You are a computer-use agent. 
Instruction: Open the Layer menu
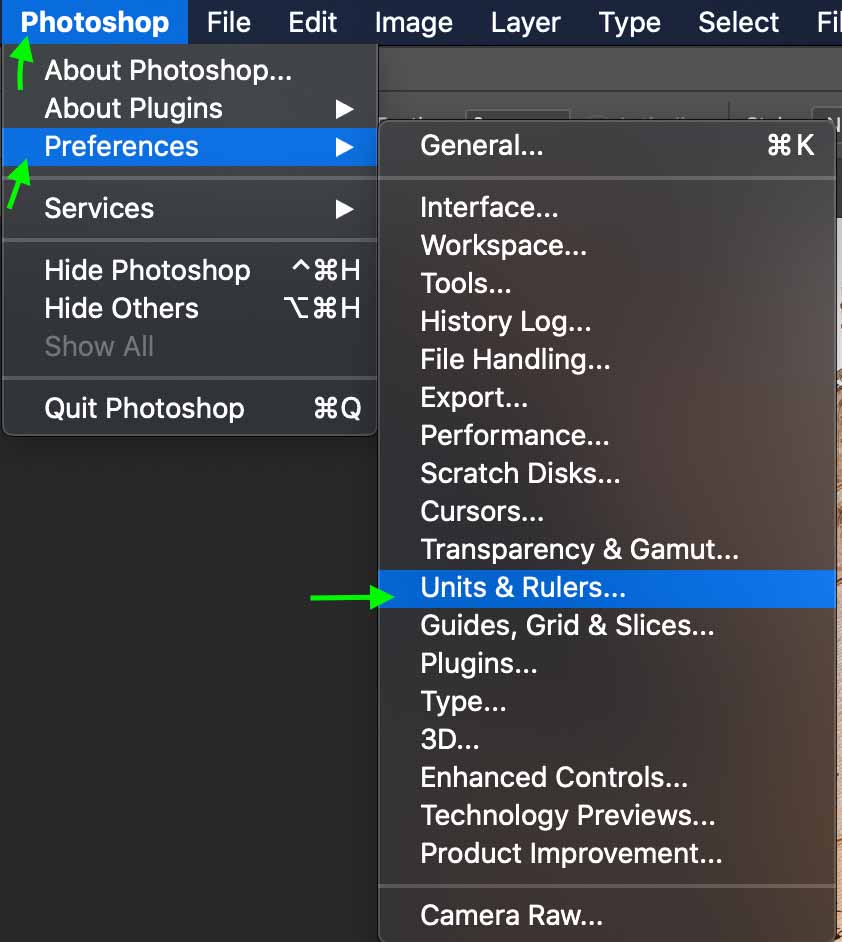tap(525, 23)
